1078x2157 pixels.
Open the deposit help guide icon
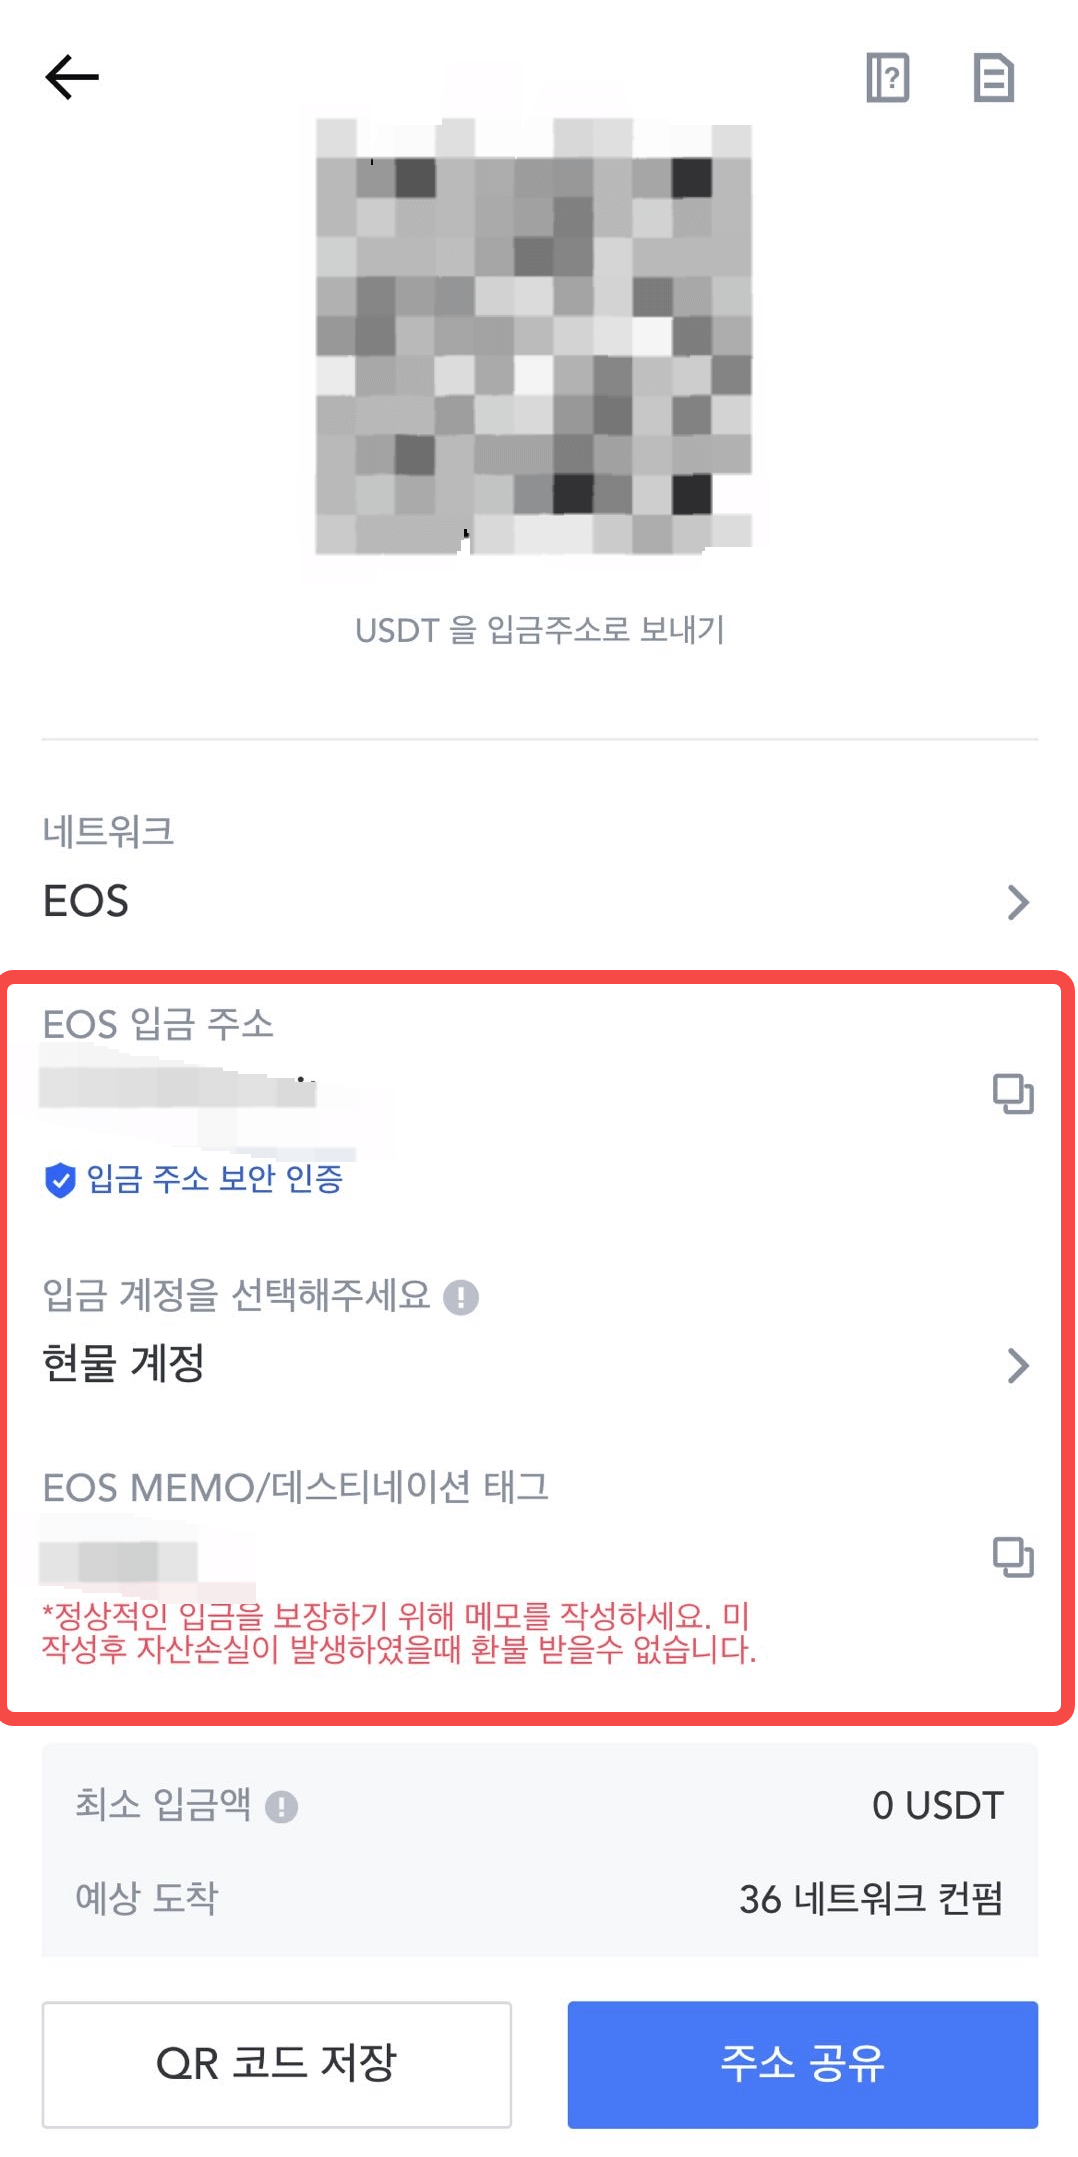coord(887,77)
